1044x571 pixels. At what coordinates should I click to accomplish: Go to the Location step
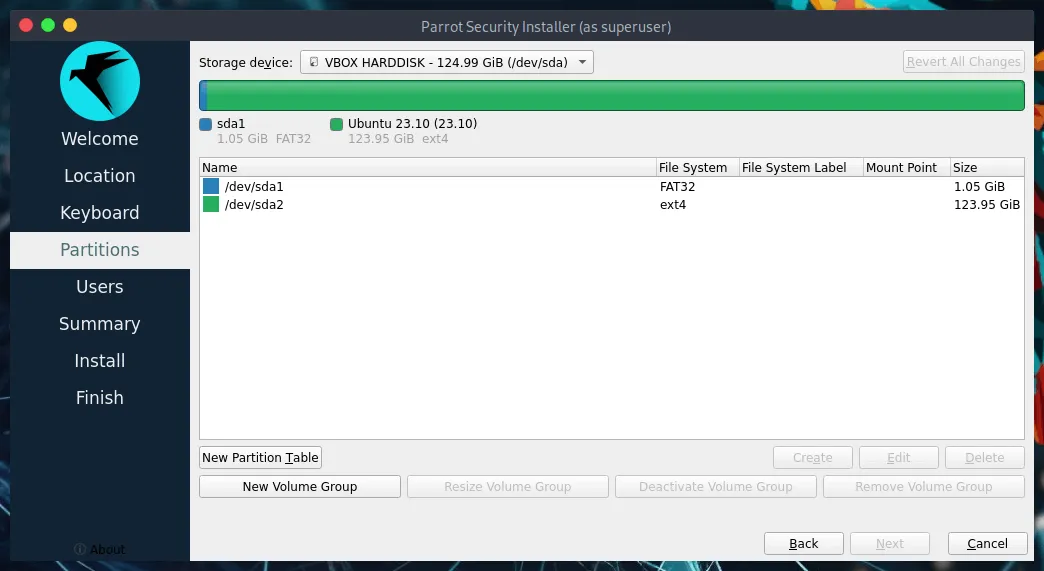pos(100,176)
